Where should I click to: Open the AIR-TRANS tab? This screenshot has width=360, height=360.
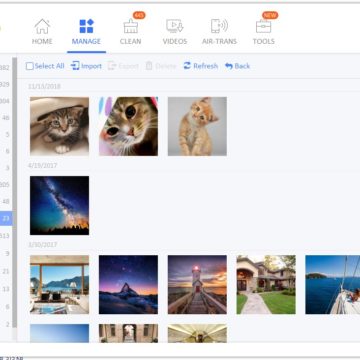click(x=219, y=32)
